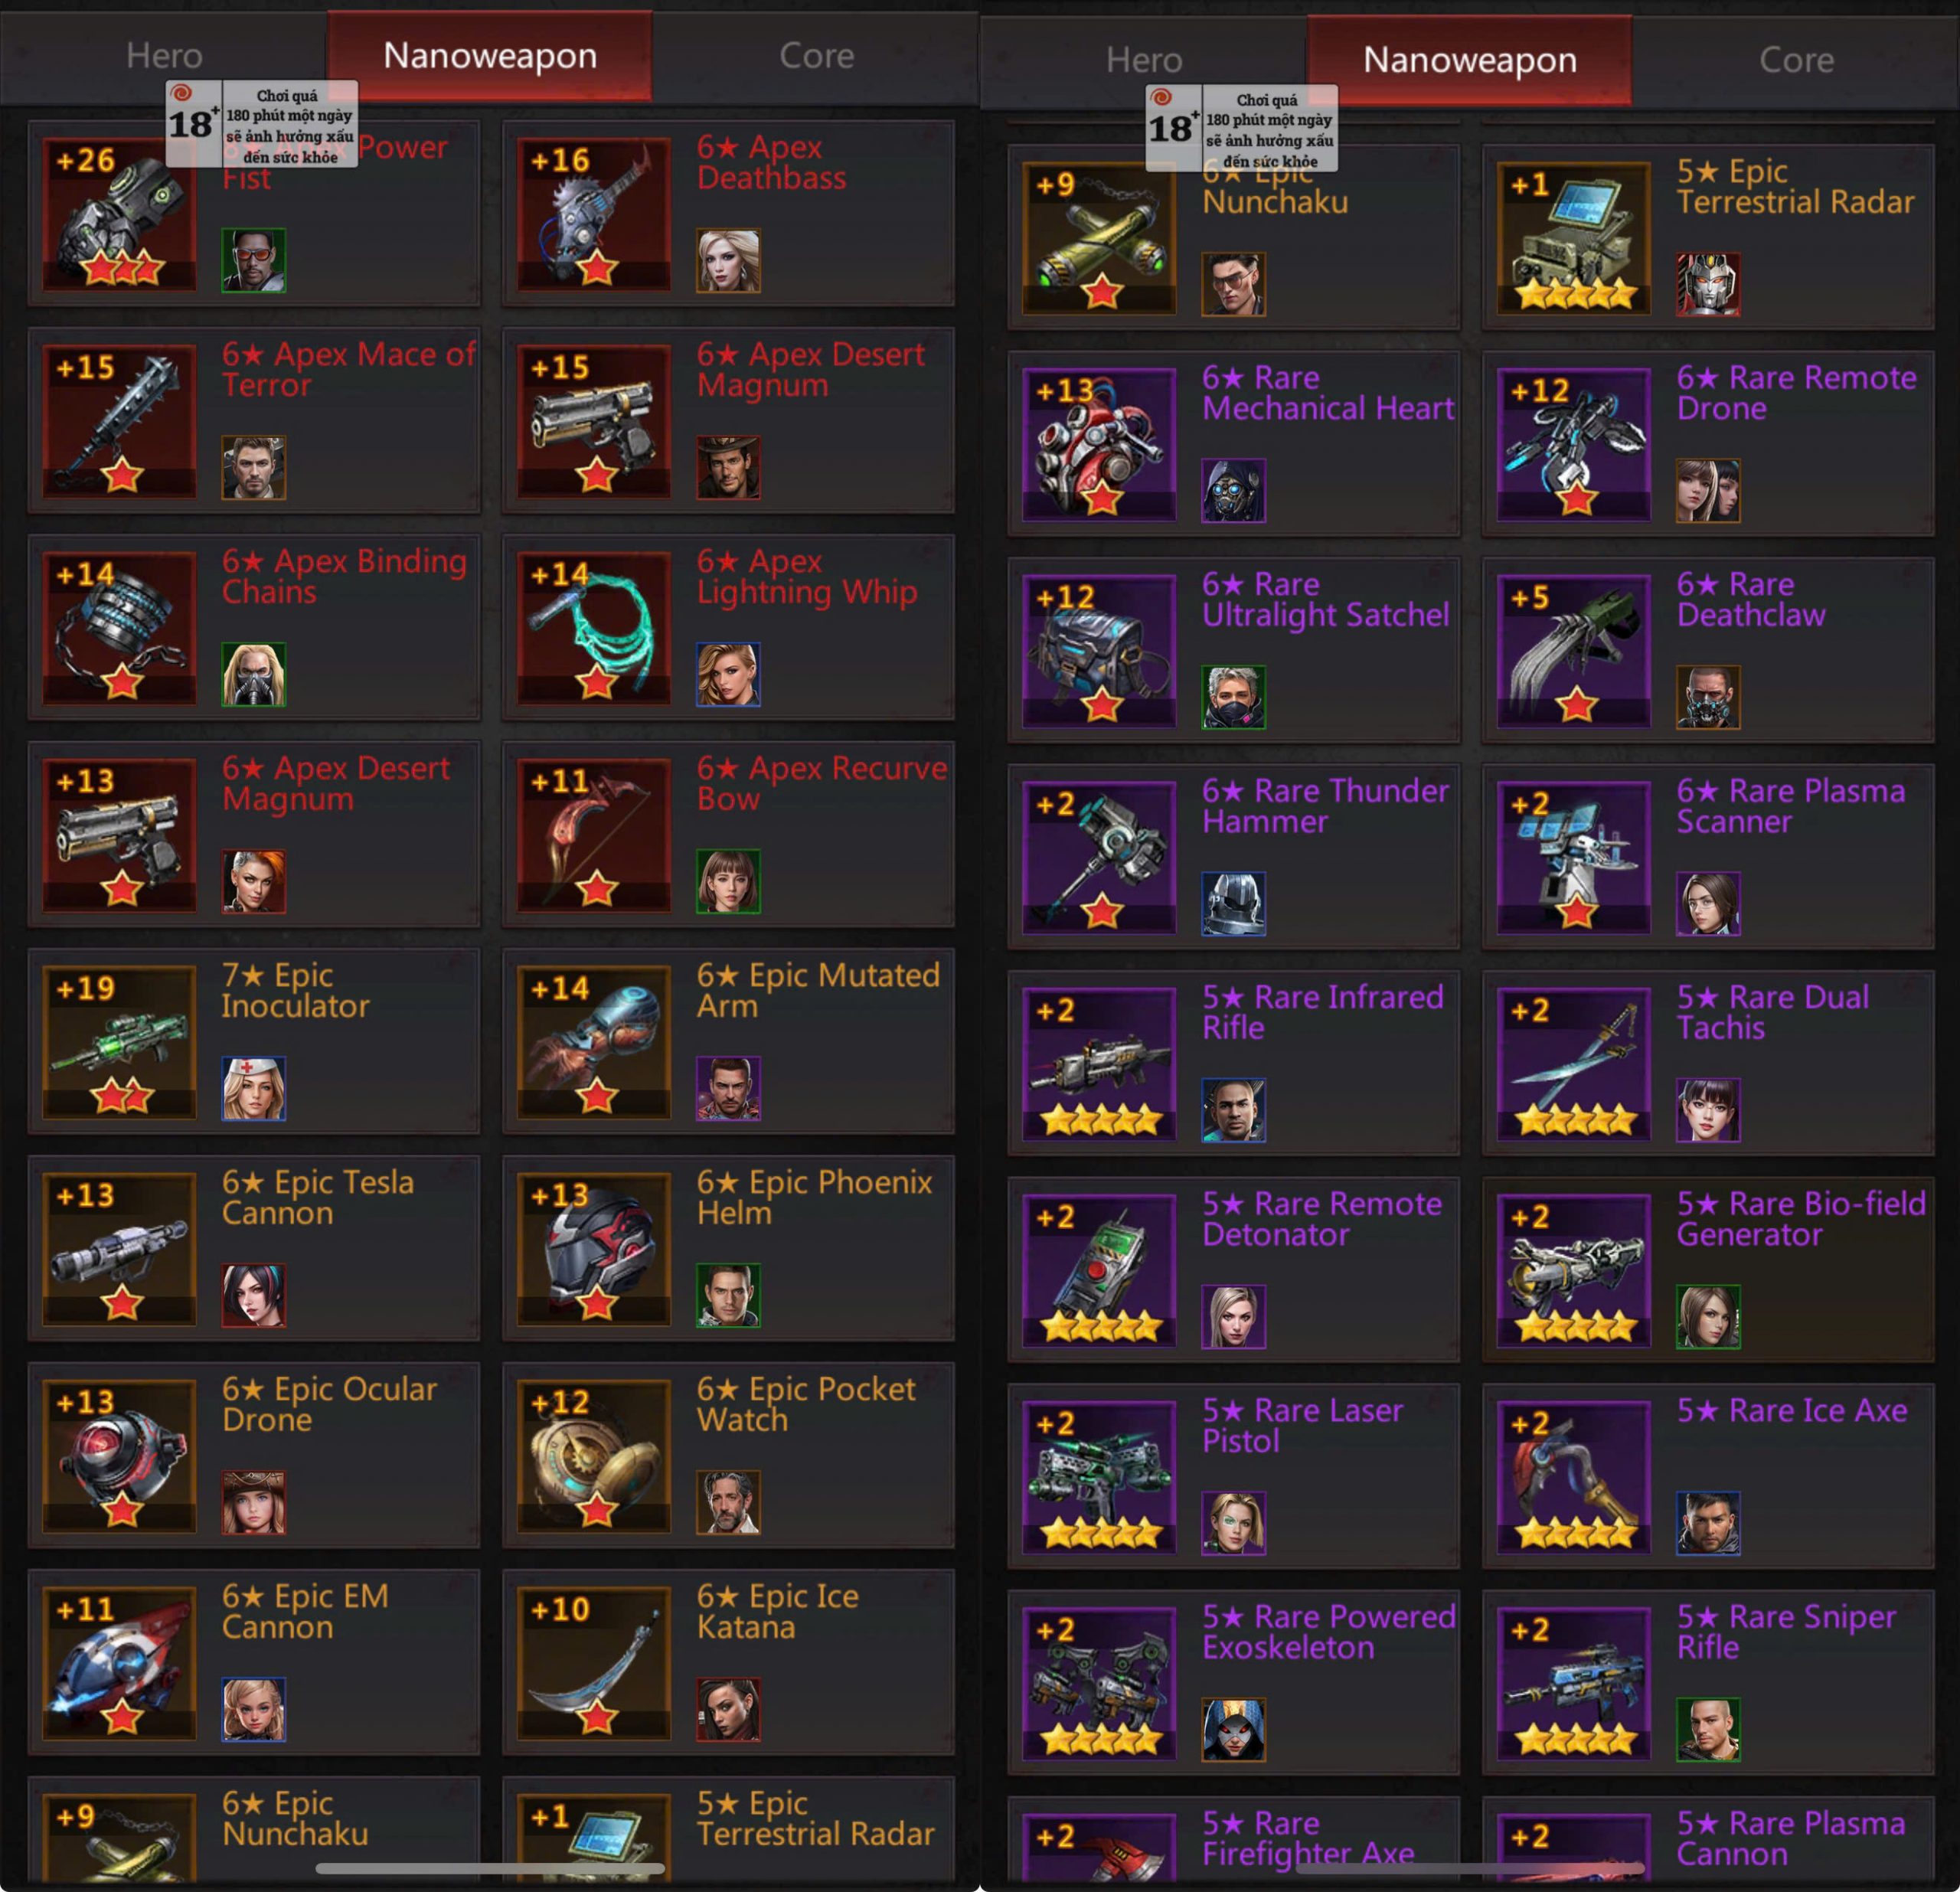
Task: Open the Core tab in left panel
Action: [x=816, y=55]
